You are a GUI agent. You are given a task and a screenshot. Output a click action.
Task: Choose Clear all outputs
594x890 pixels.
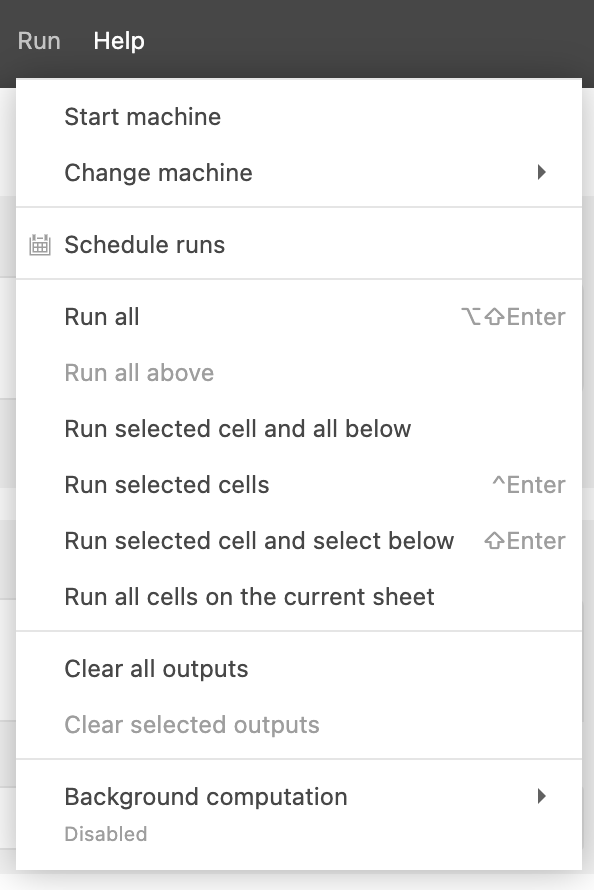[x=299, y=669]
